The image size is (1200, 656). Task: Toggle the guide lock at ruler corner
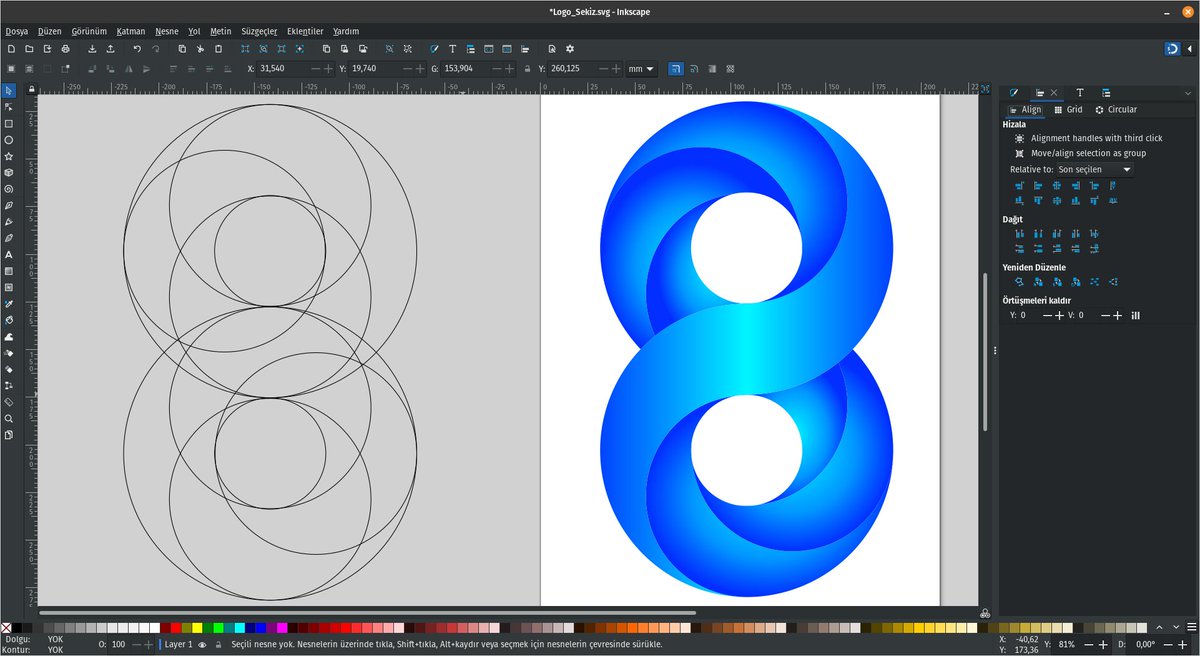(32, 89)
